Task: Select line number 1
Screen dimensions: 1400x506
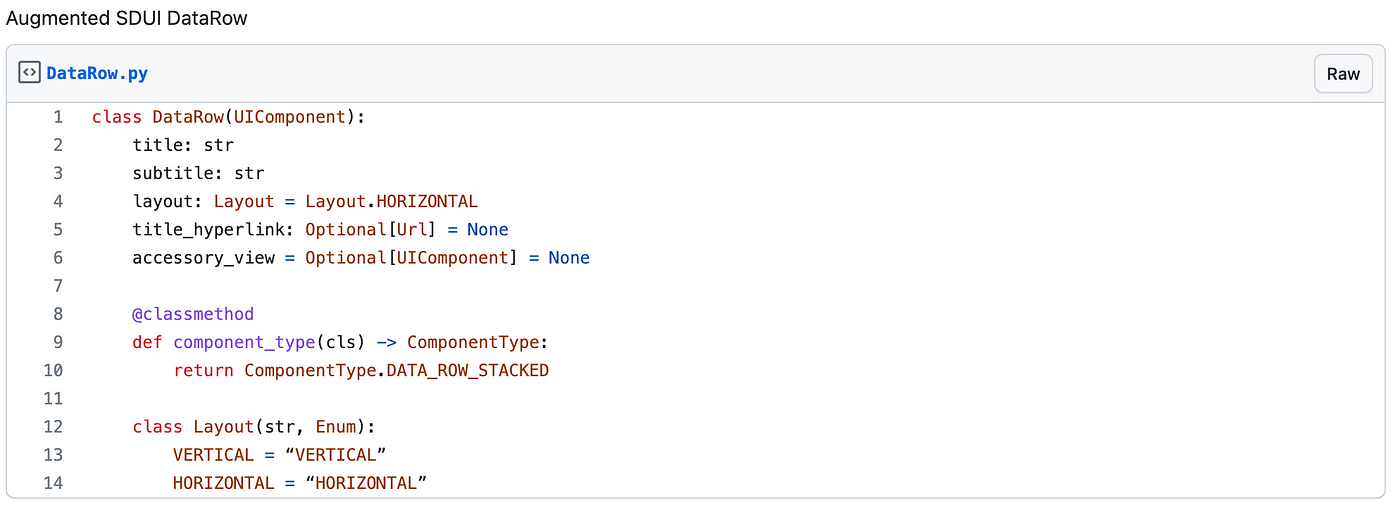Action: (58, 117)
